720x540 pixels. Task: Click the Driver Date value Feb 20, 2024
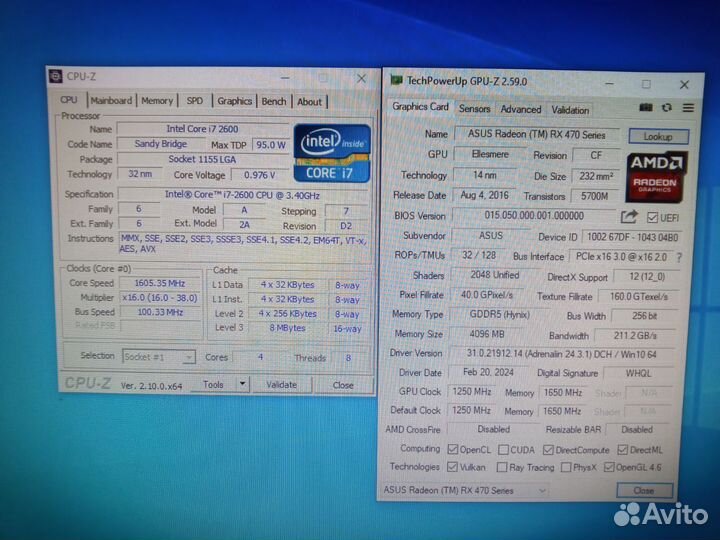488,372
